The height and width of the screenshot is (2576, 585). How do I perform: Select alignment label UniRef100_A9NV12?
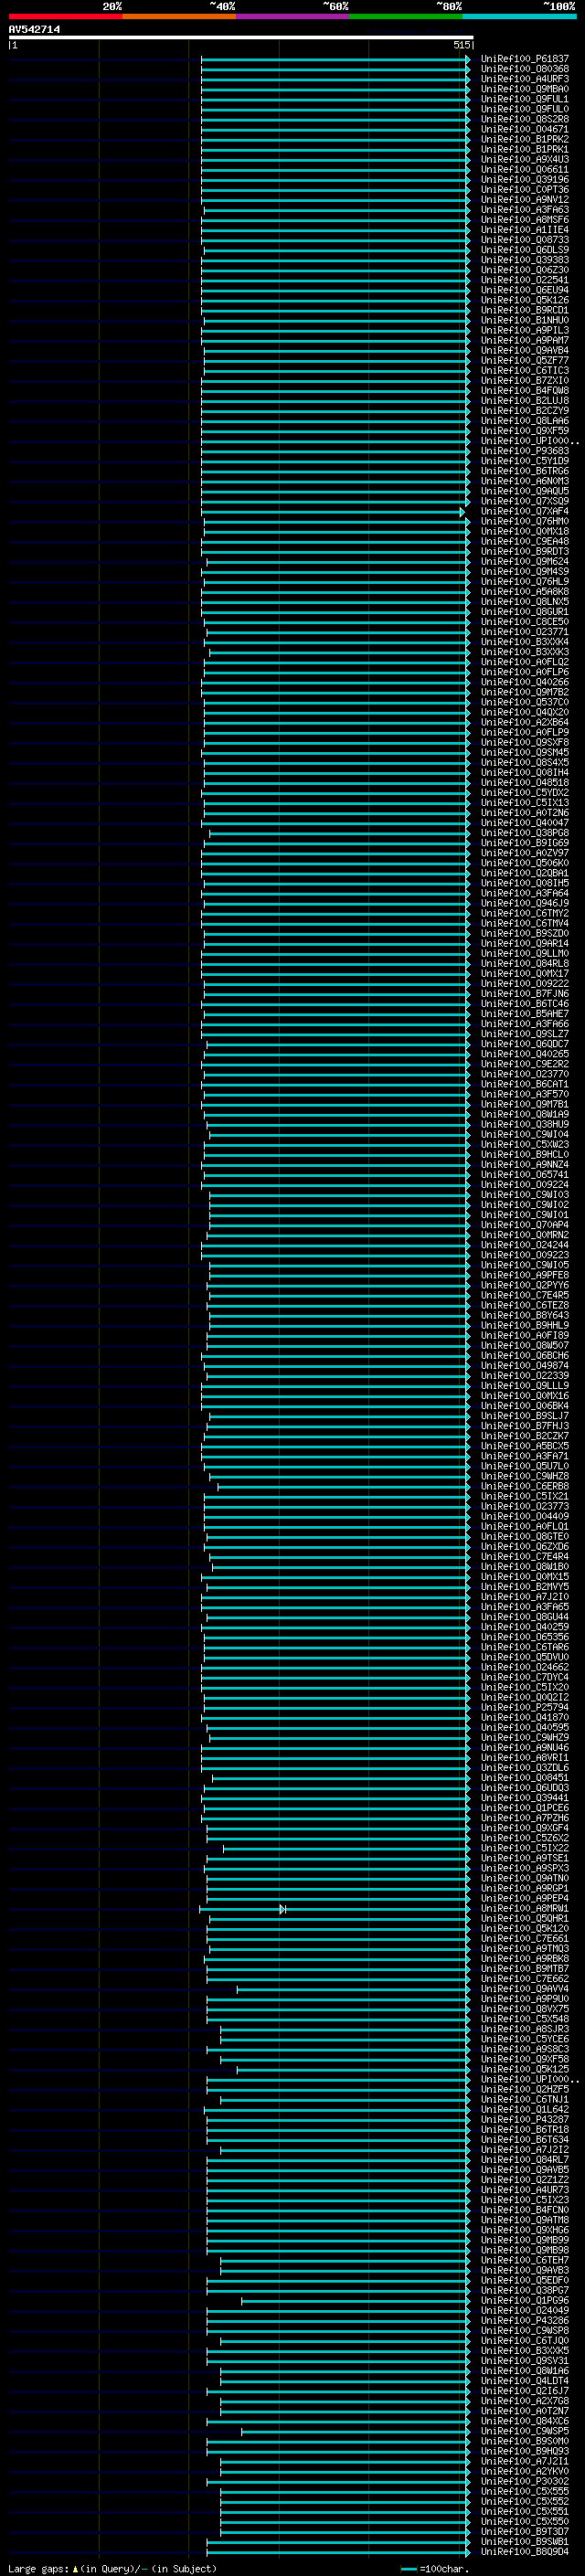point(525,200)
